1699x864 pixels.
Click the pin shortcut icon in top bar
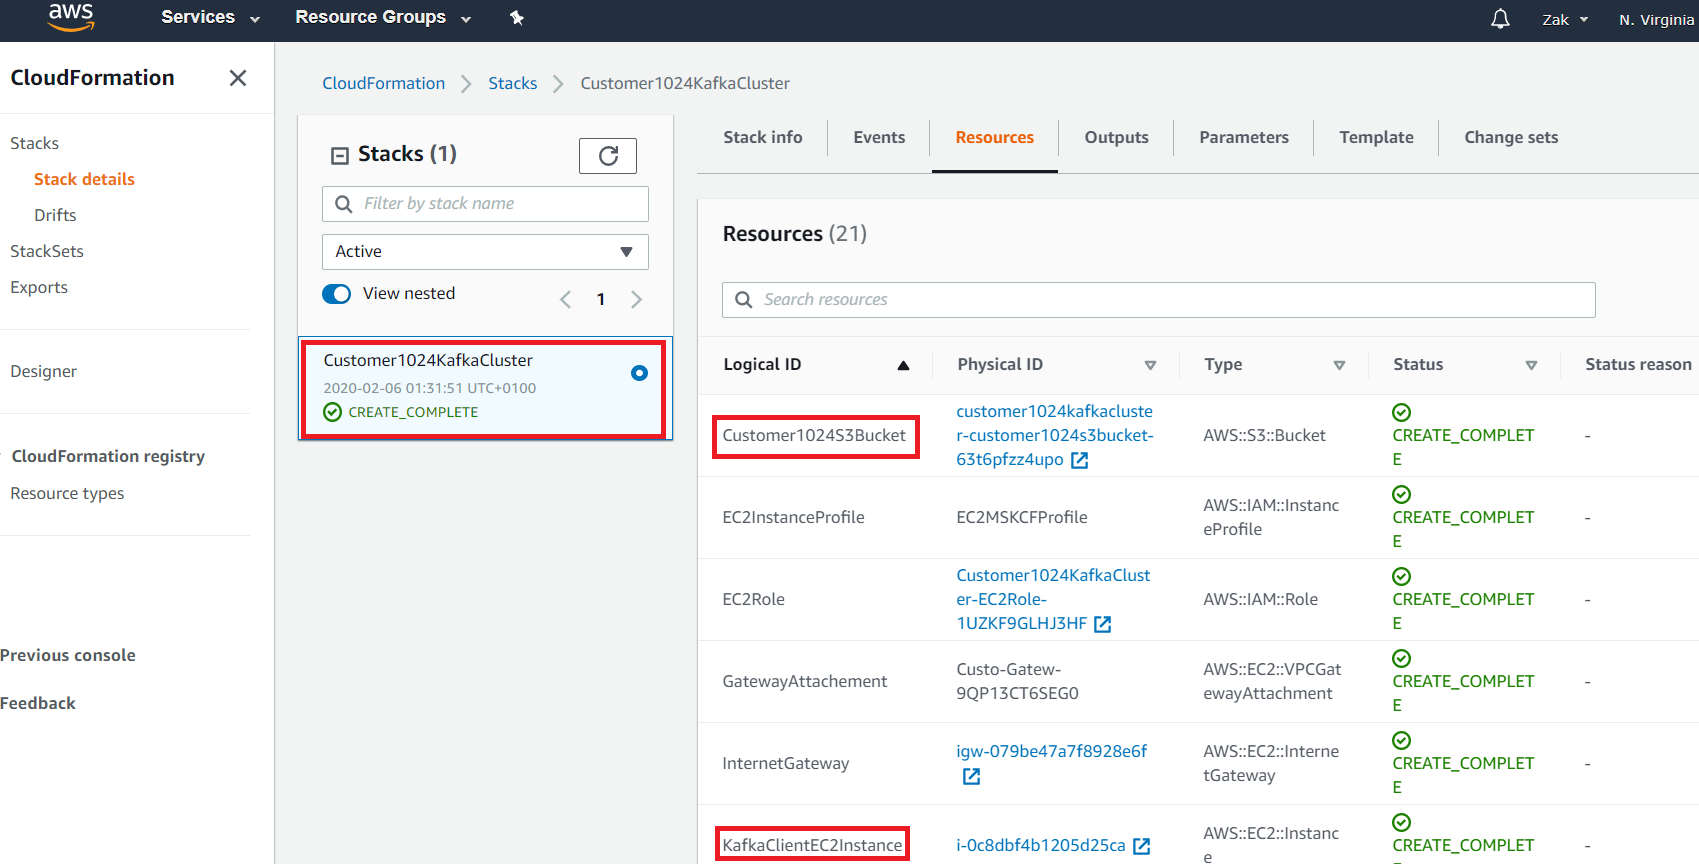click(517, 18)
